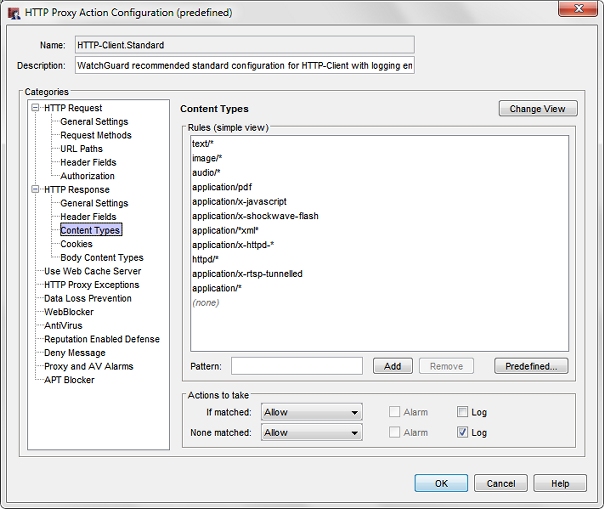This screenshot has width=604, height=509.
Task: Open the WebBlocker category
Action: (x=68, y=312)
